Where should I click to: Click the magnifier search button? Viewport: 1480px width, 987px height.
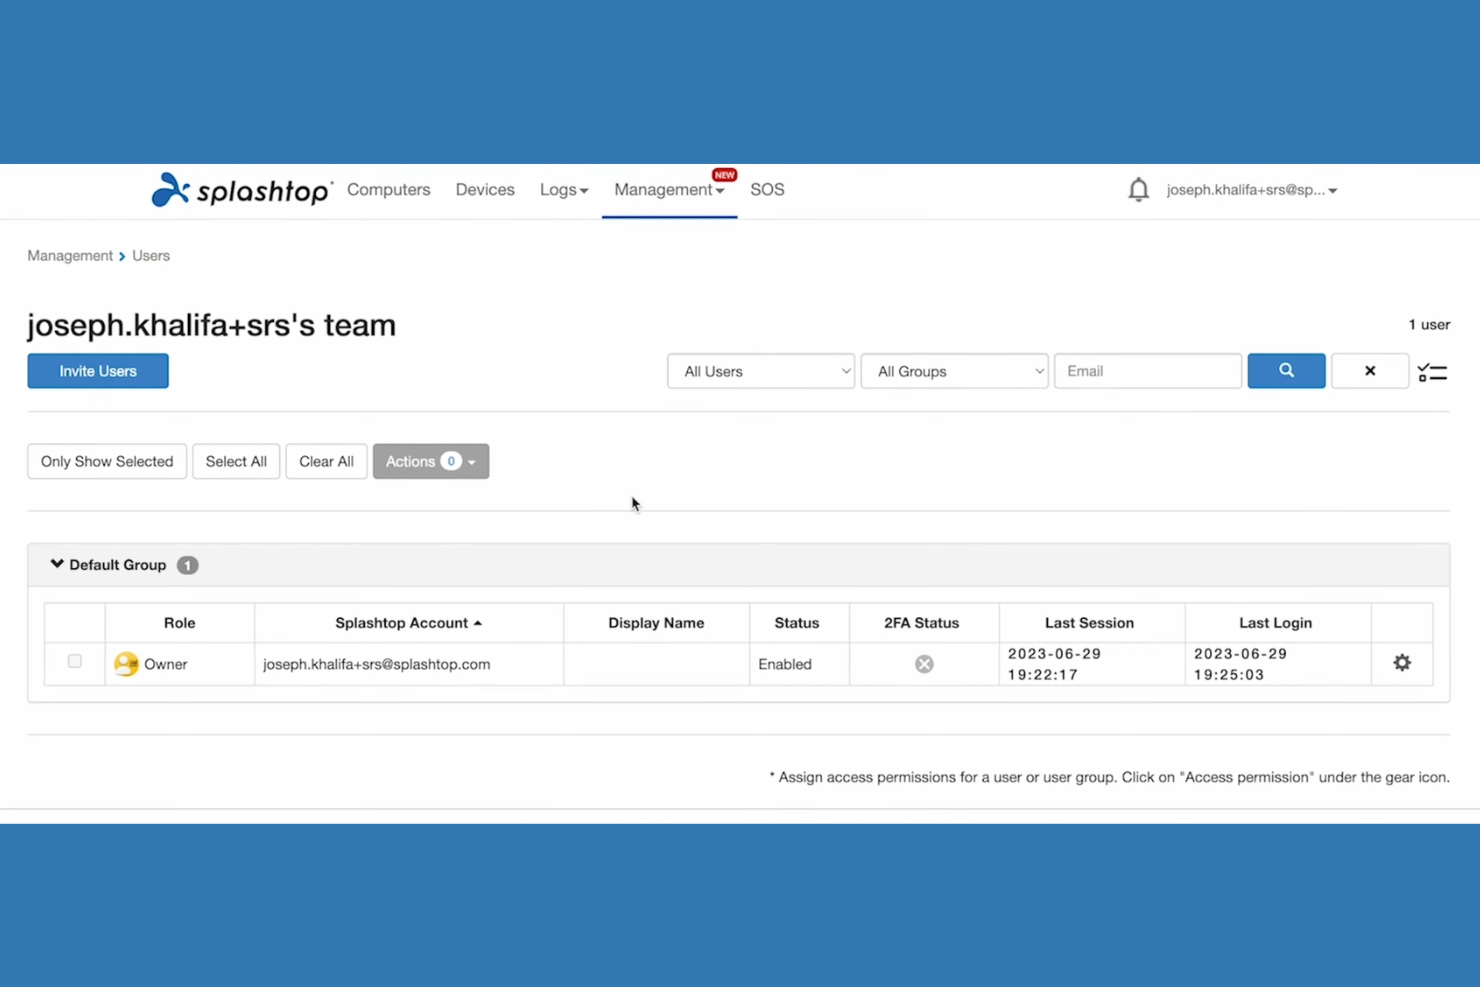point(1286,371)
